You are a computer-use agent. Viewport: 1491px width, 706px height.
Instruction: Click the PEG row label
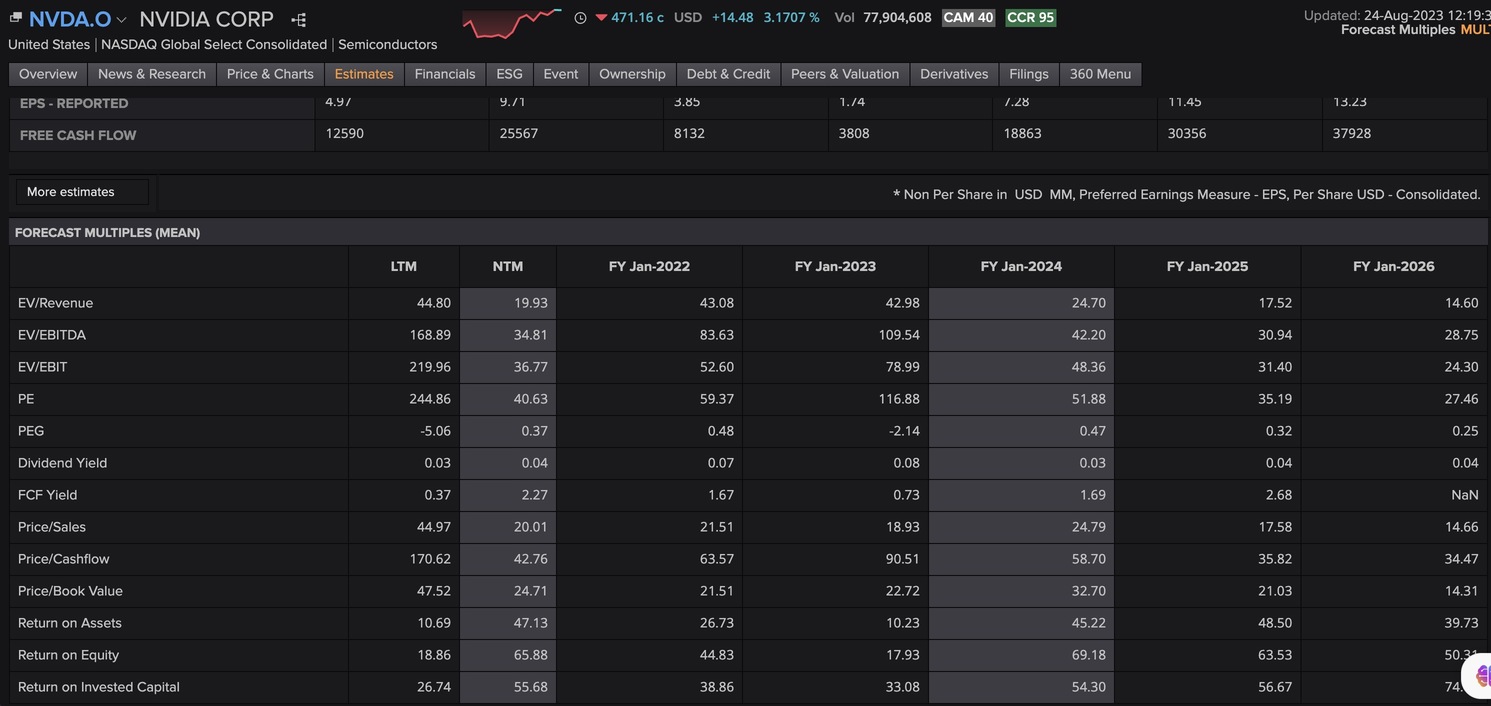pyautogui.click(x=31, y=431)
